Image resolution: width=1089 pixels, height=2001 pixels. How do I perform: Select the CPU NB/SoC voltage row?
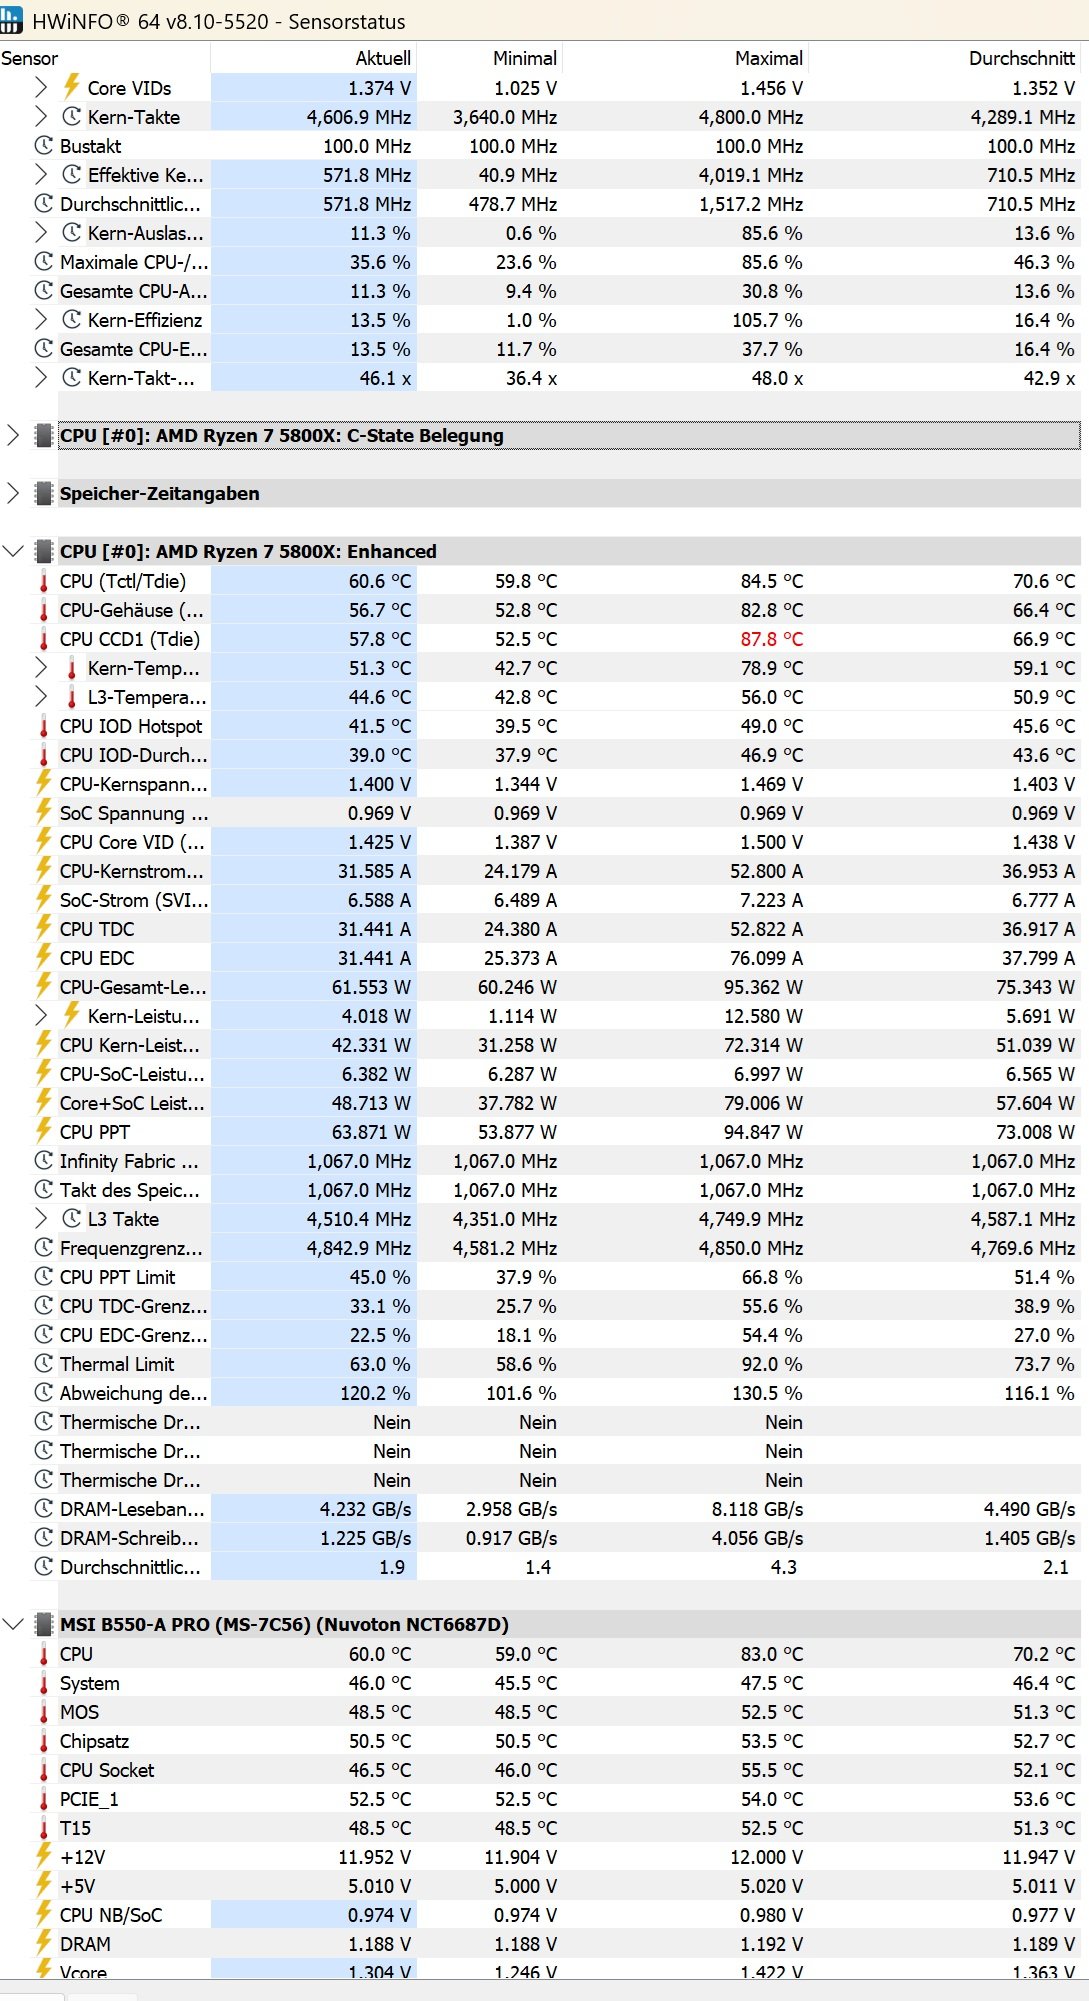coord(540,1915)
